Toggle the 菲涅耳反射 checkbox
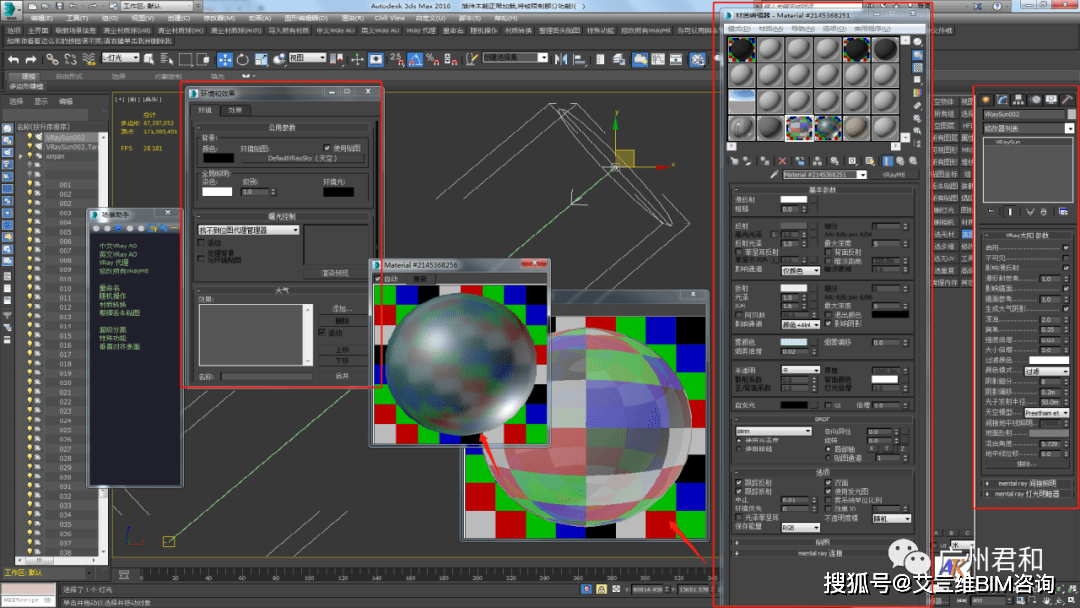Image resolution: width=1080 pixels, height=608 pixels. (x=739, y=252)
